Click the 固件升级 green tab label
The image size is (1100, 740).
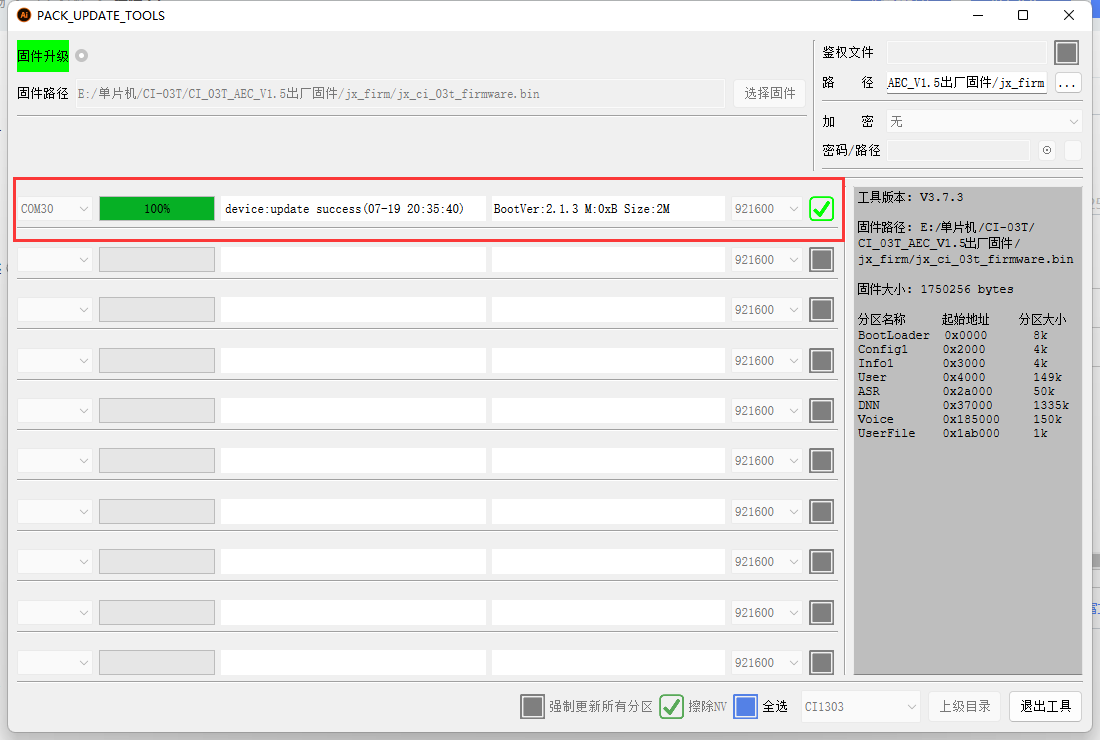coord(43,56)
